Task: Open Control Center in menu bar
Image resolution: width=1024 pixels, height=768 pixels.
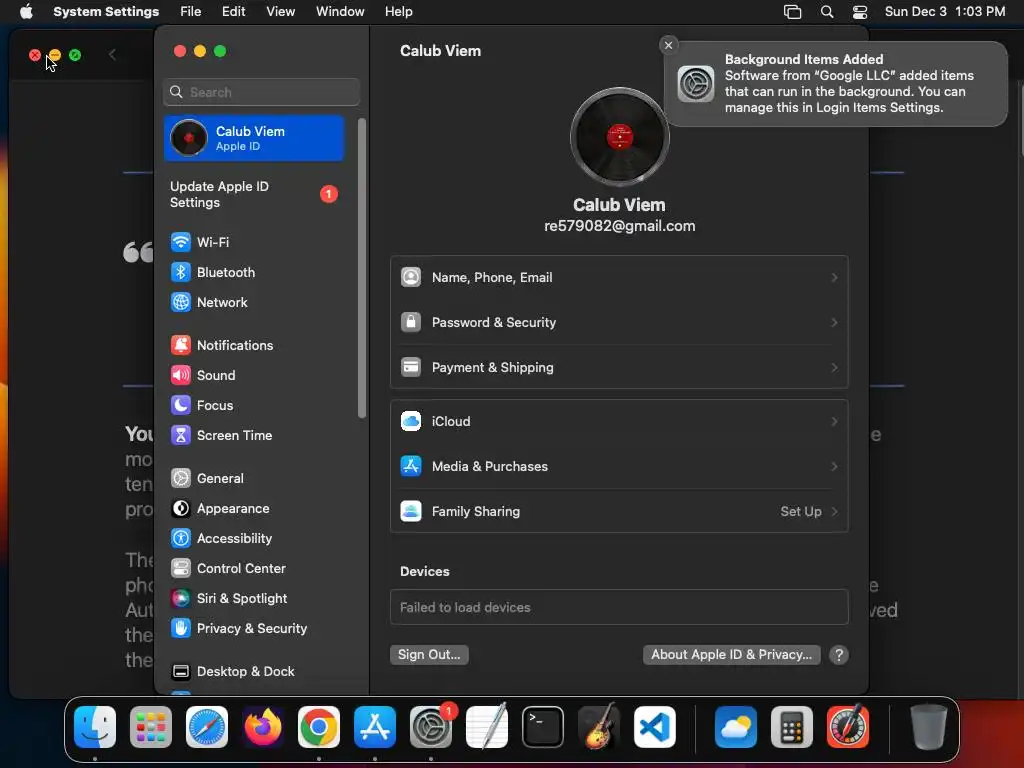Action: point(860,12)
